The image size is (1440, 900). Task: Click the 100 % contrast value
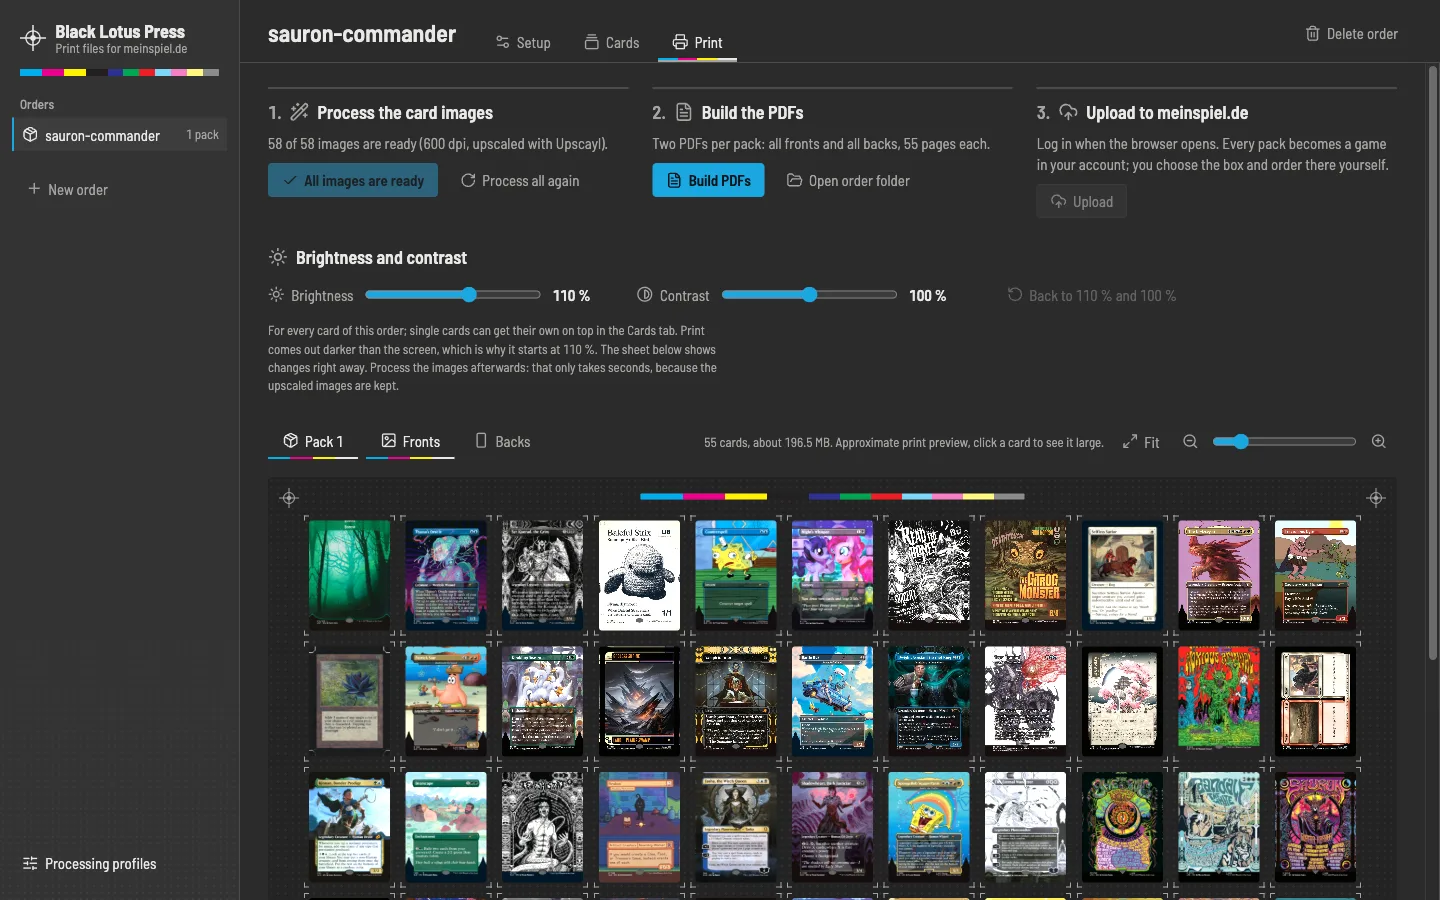927,296
